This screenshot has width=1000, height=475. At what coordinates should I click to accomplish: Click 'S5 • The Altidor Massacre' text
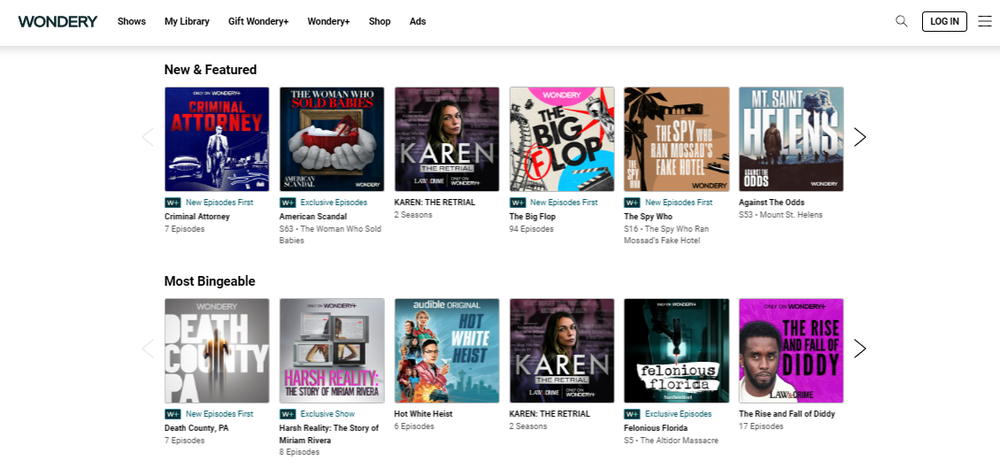tap(671, 441)
